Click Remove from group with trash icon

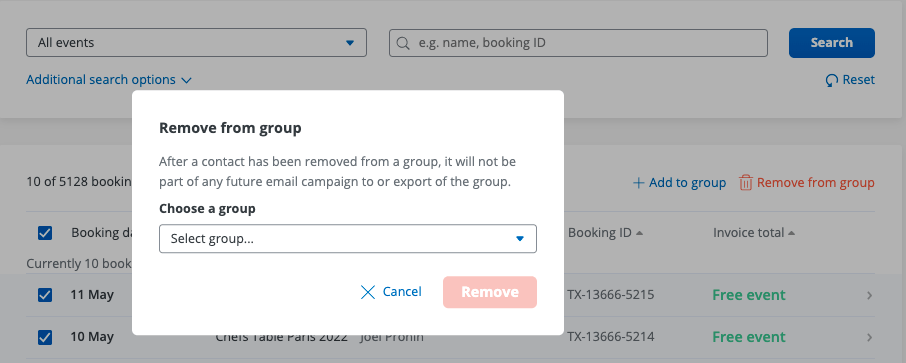[807, 183]
